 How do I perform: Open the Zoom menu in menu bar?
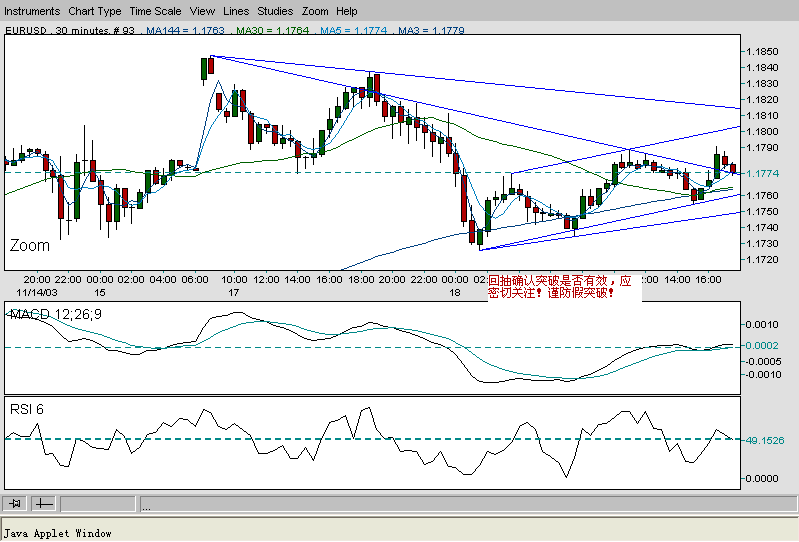click(x=315, y=11)
